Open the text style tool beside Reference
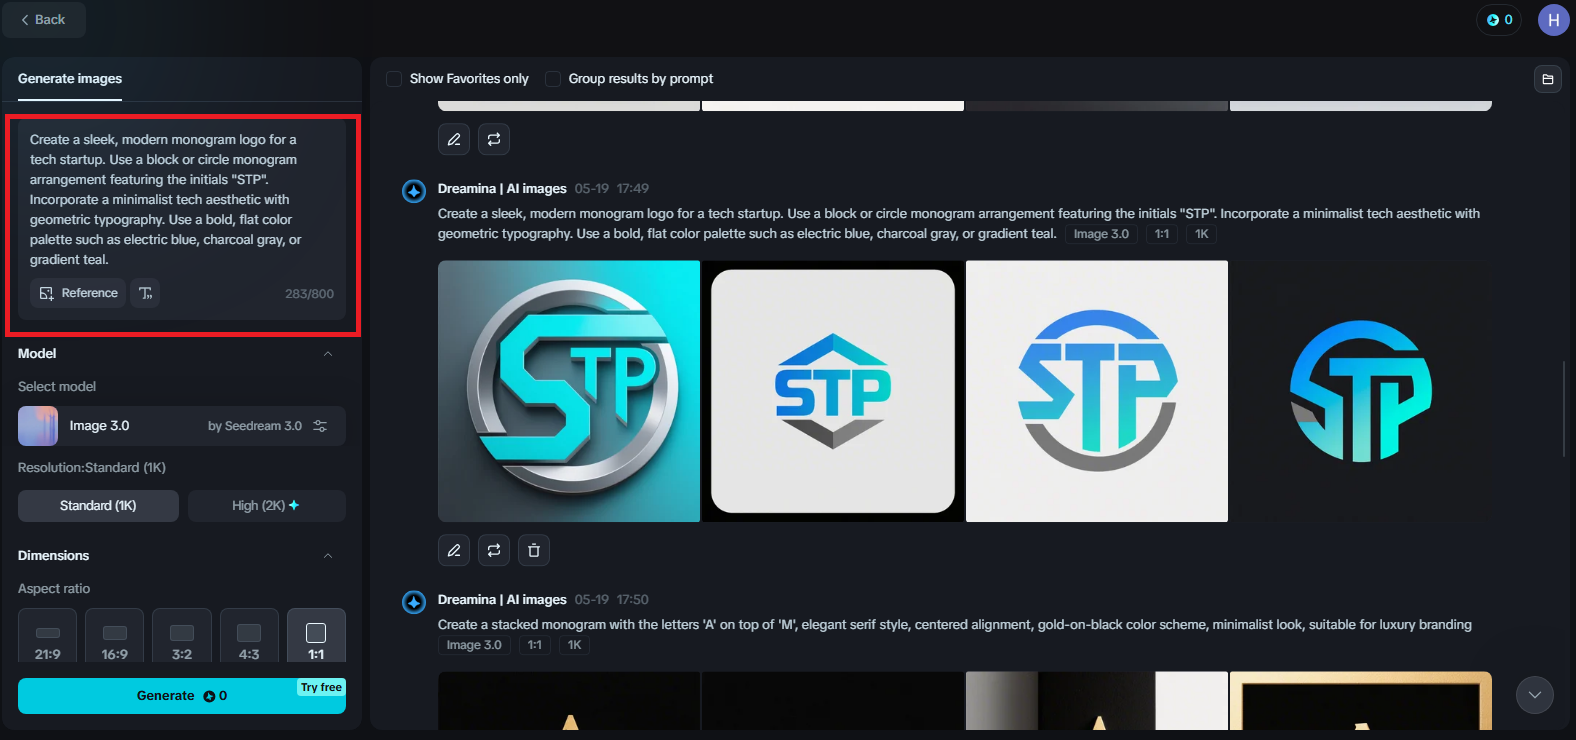 (146, 293)
